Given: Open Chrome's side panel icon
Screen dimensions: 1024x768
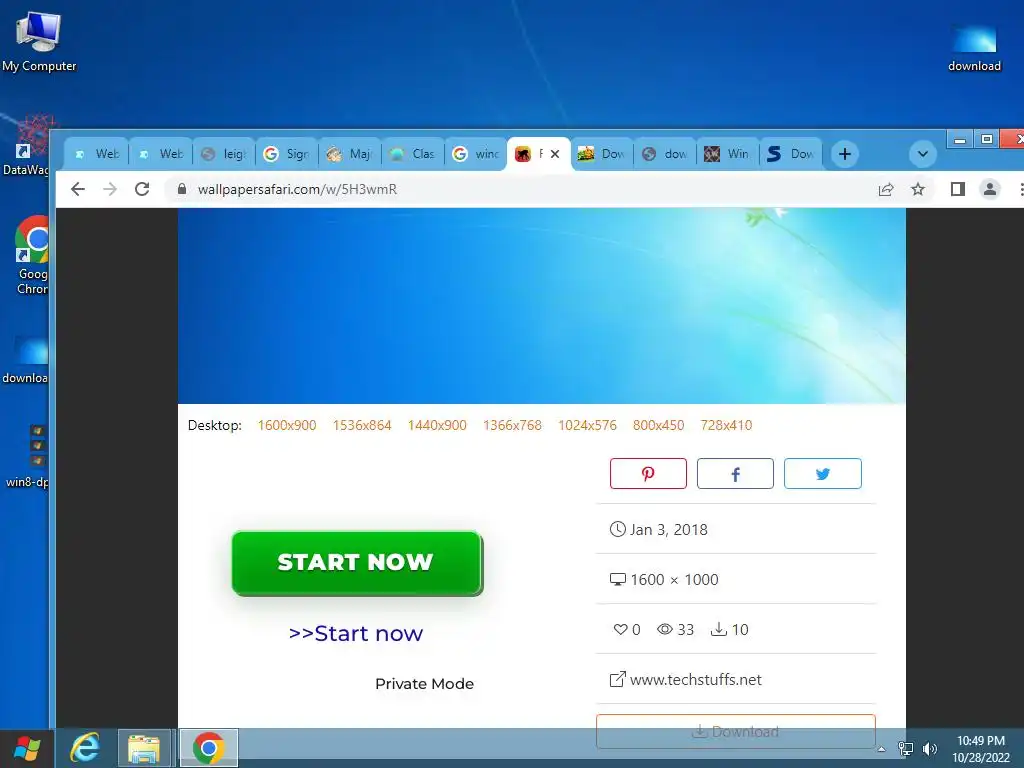Looking at the screenshot, I should (957, 189).
